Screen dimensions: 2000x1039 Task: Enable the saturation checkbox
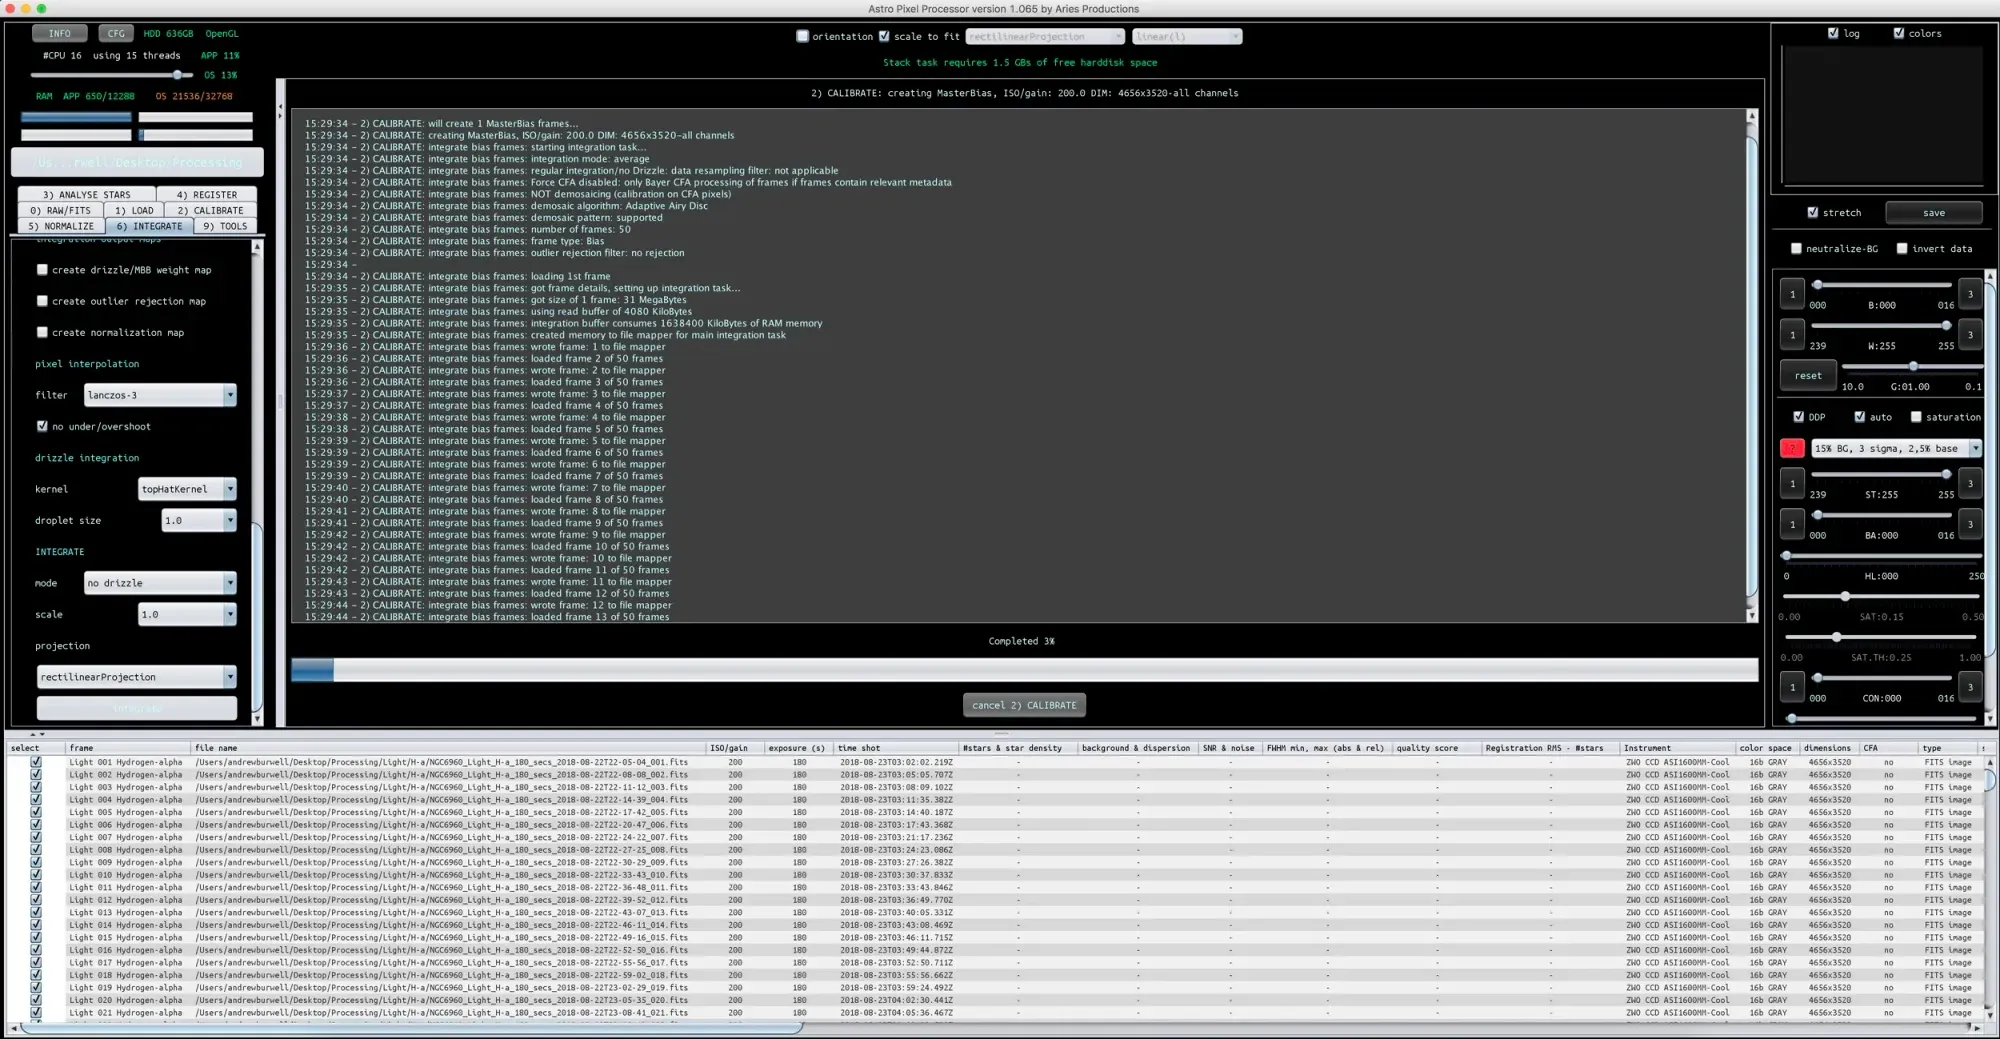(1916, 417)
